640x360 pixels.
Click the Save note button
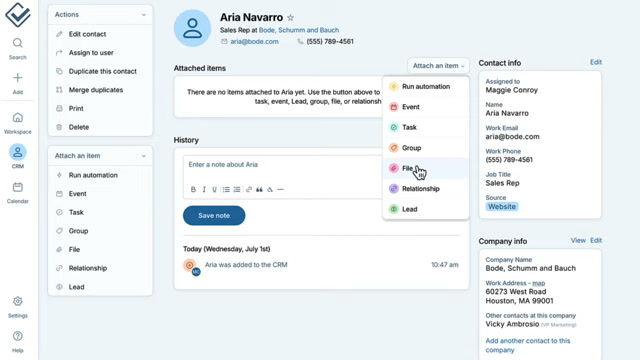pyautogui.click(x=214, y=216)
